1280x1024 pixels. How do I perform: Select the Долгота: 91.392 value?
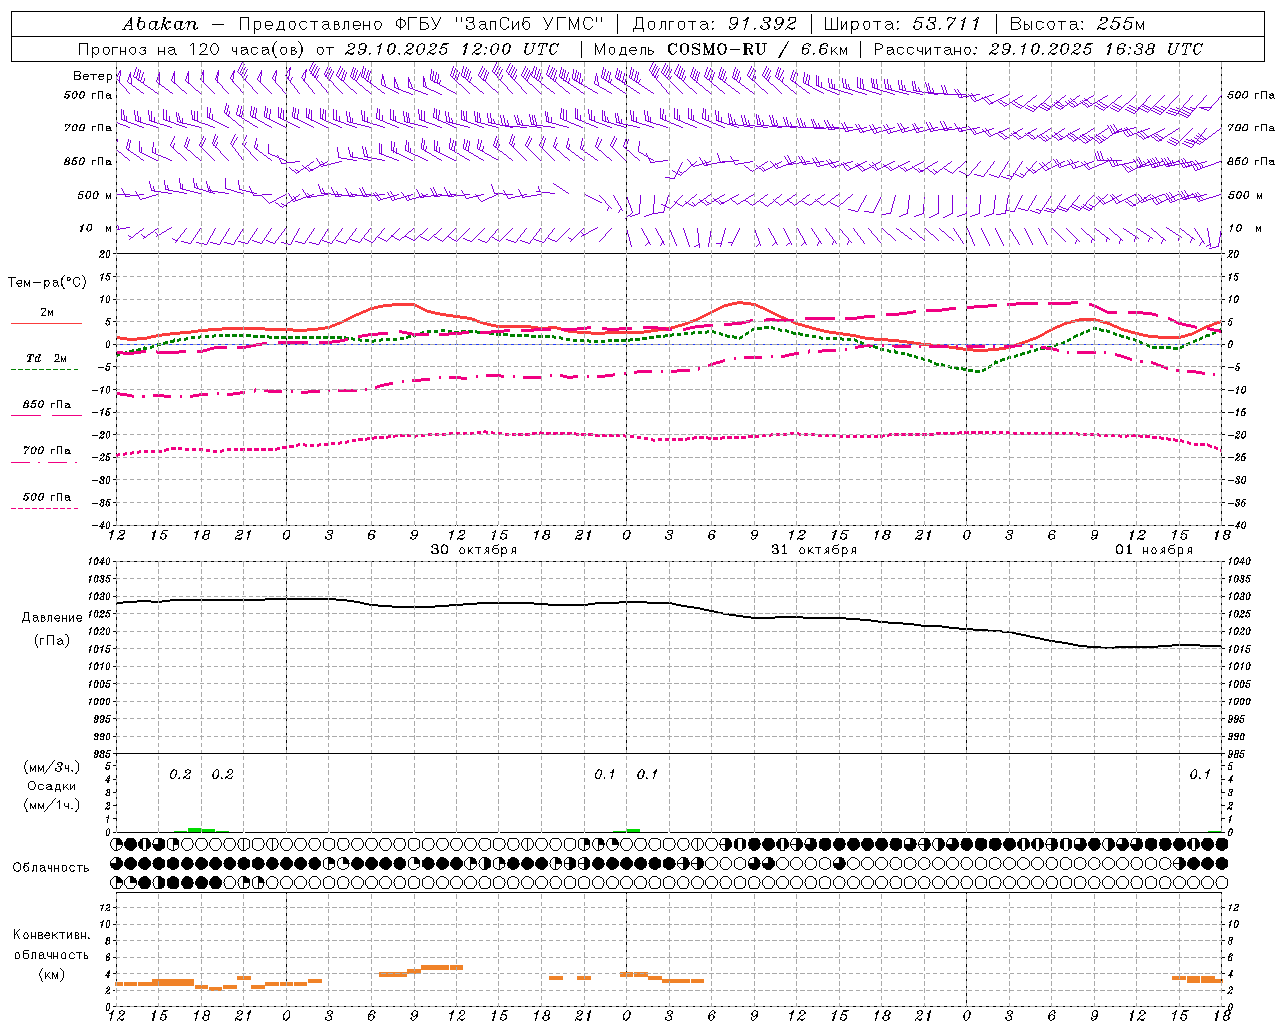(x=715, y=23)
